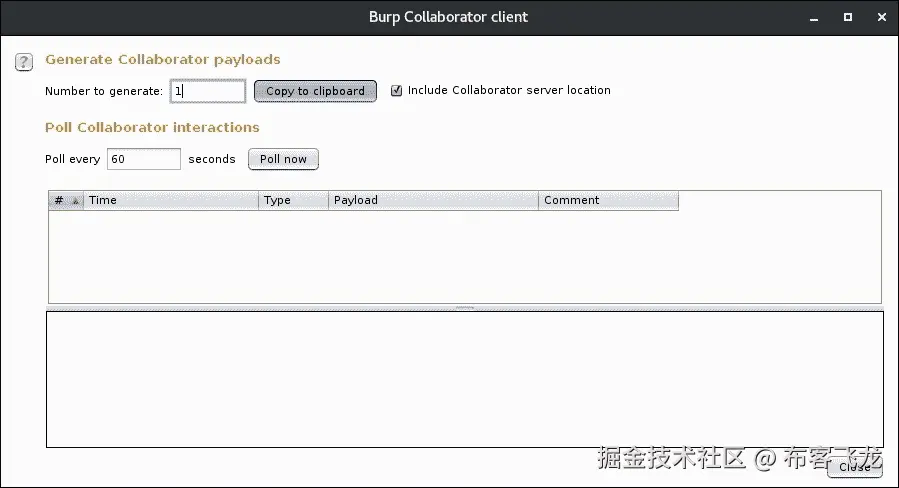Click the Close button at bottom right

(x=854, y=467)
